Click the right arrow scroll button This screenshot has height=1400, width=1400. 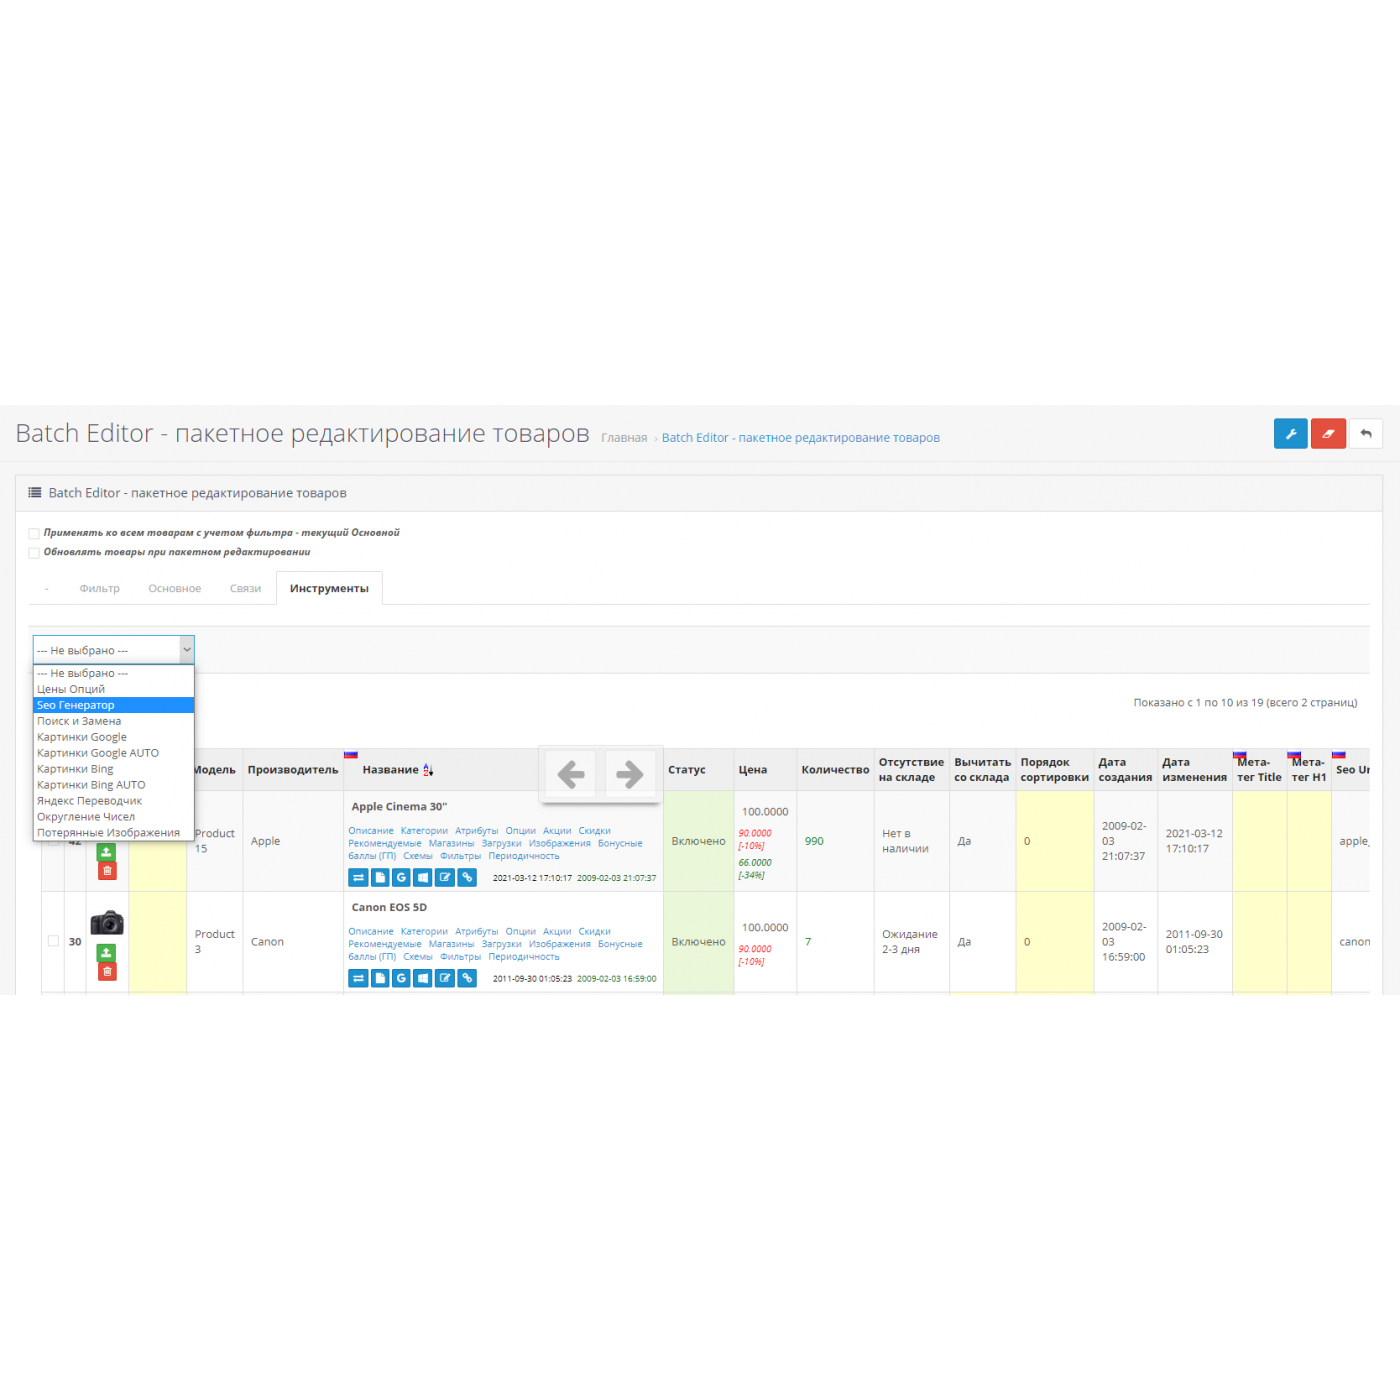(629, 774)
